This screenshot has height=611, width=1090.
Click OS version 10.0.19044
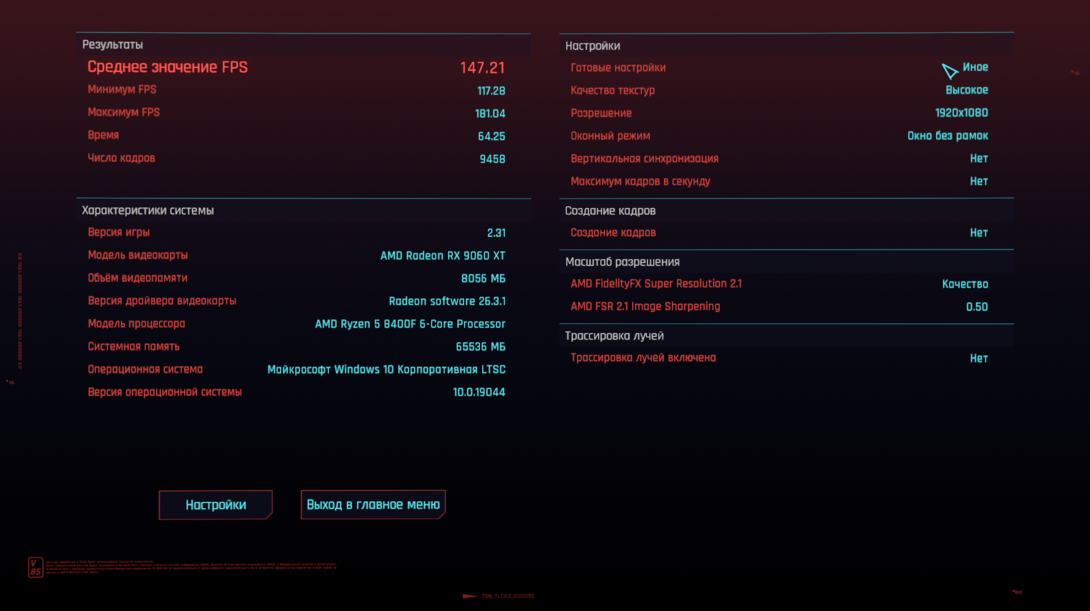479,393
